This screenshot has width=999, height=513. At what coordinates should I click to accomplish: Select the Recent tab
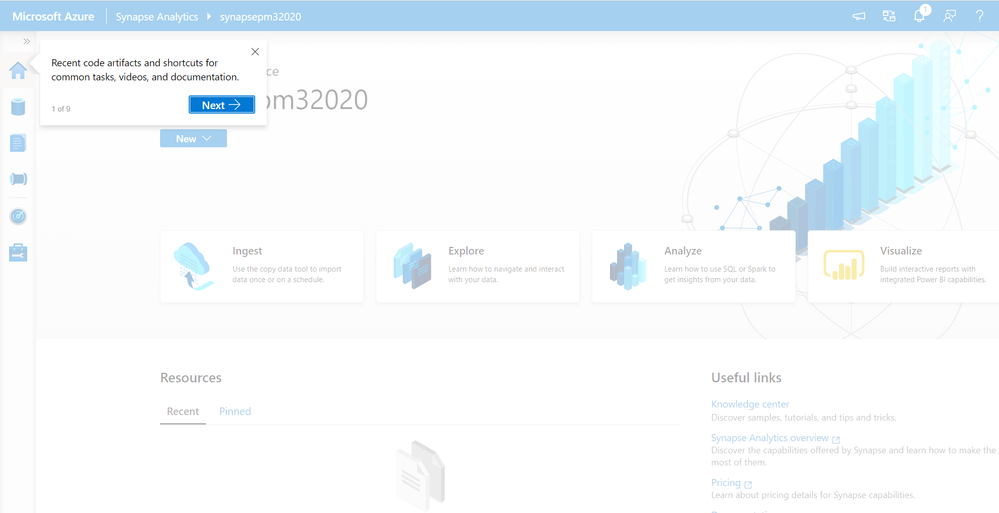tap(183, 412)
